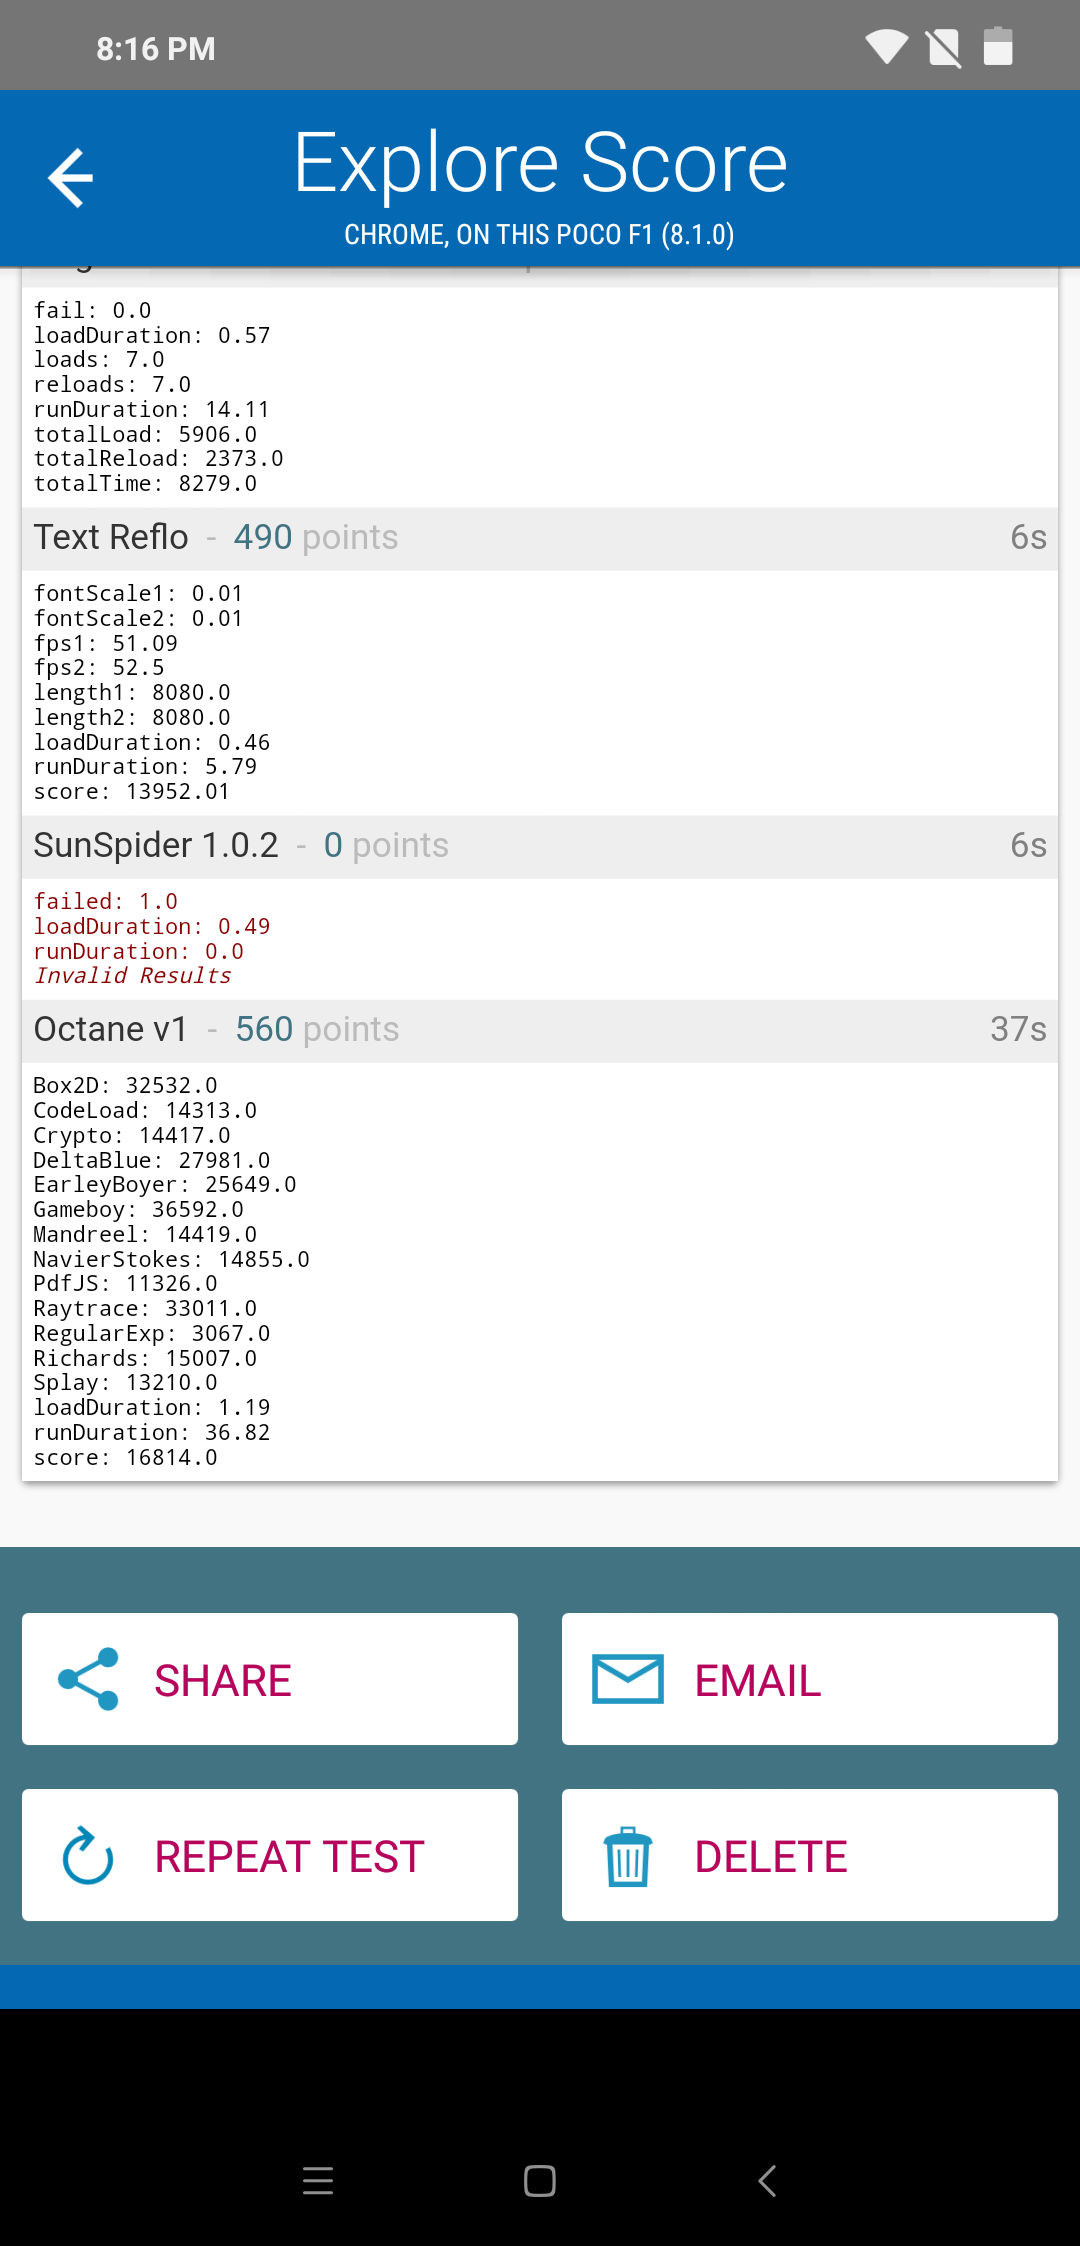Tap the Raytrace: 33011.0 line
Image resolution: width=1080 pixels, height=2246 pixels.
coord(145,1309)
